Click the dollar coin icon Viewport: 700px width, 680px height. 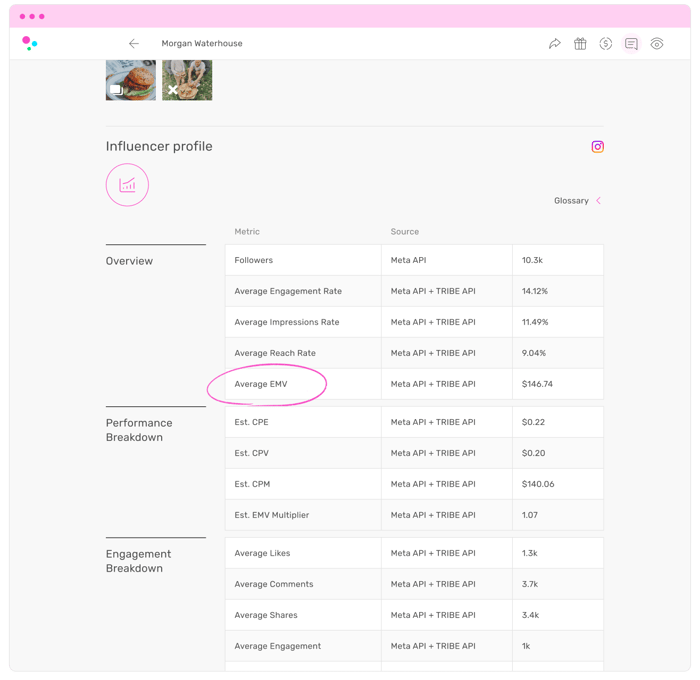point(605,44)
